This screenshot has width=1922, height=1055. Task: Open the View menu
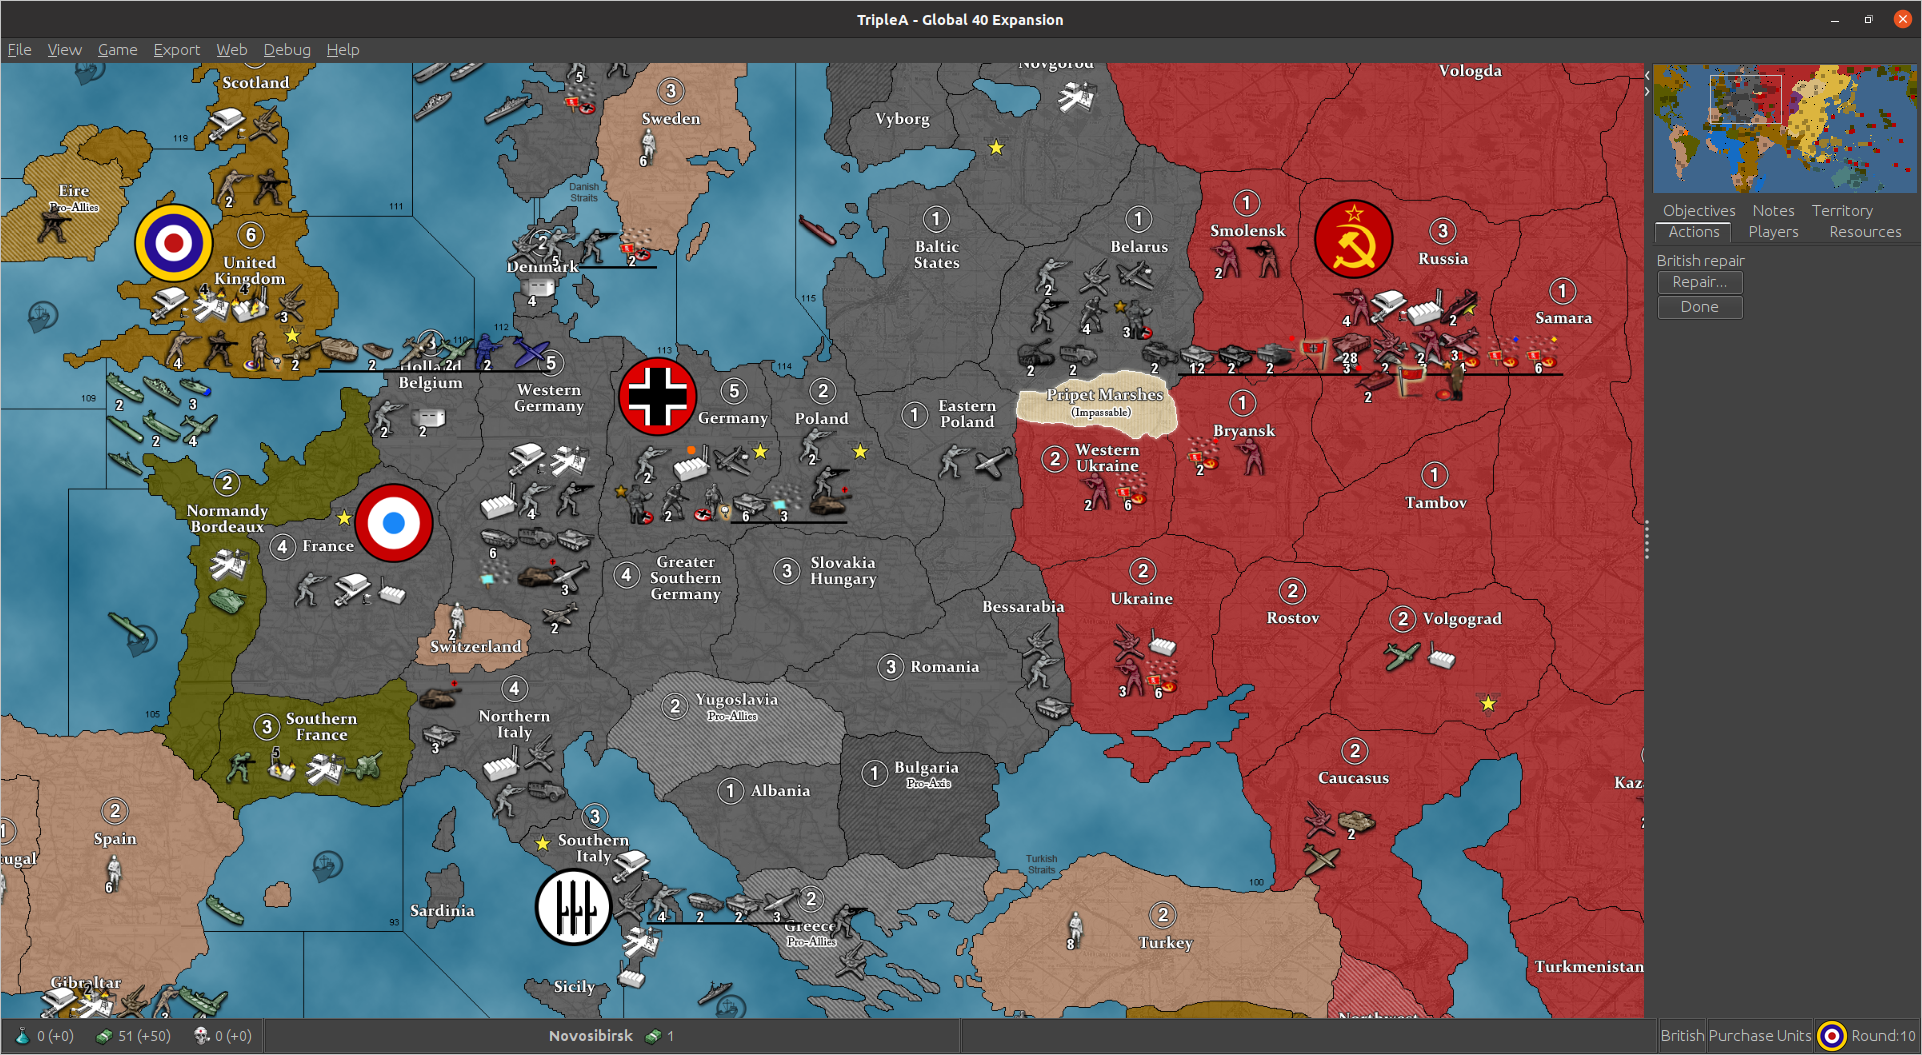tap(64, 49)
